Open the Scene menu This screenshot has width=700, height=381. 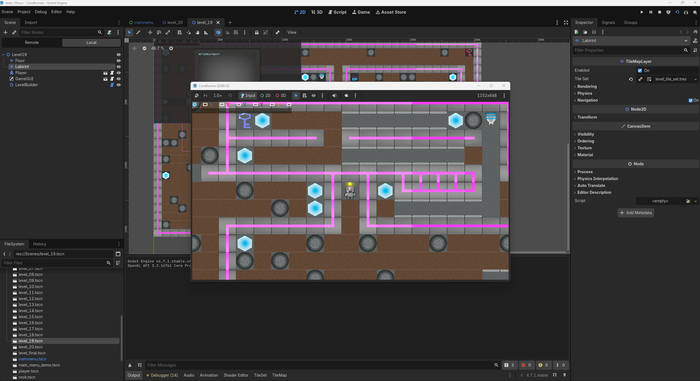[8, 12]
